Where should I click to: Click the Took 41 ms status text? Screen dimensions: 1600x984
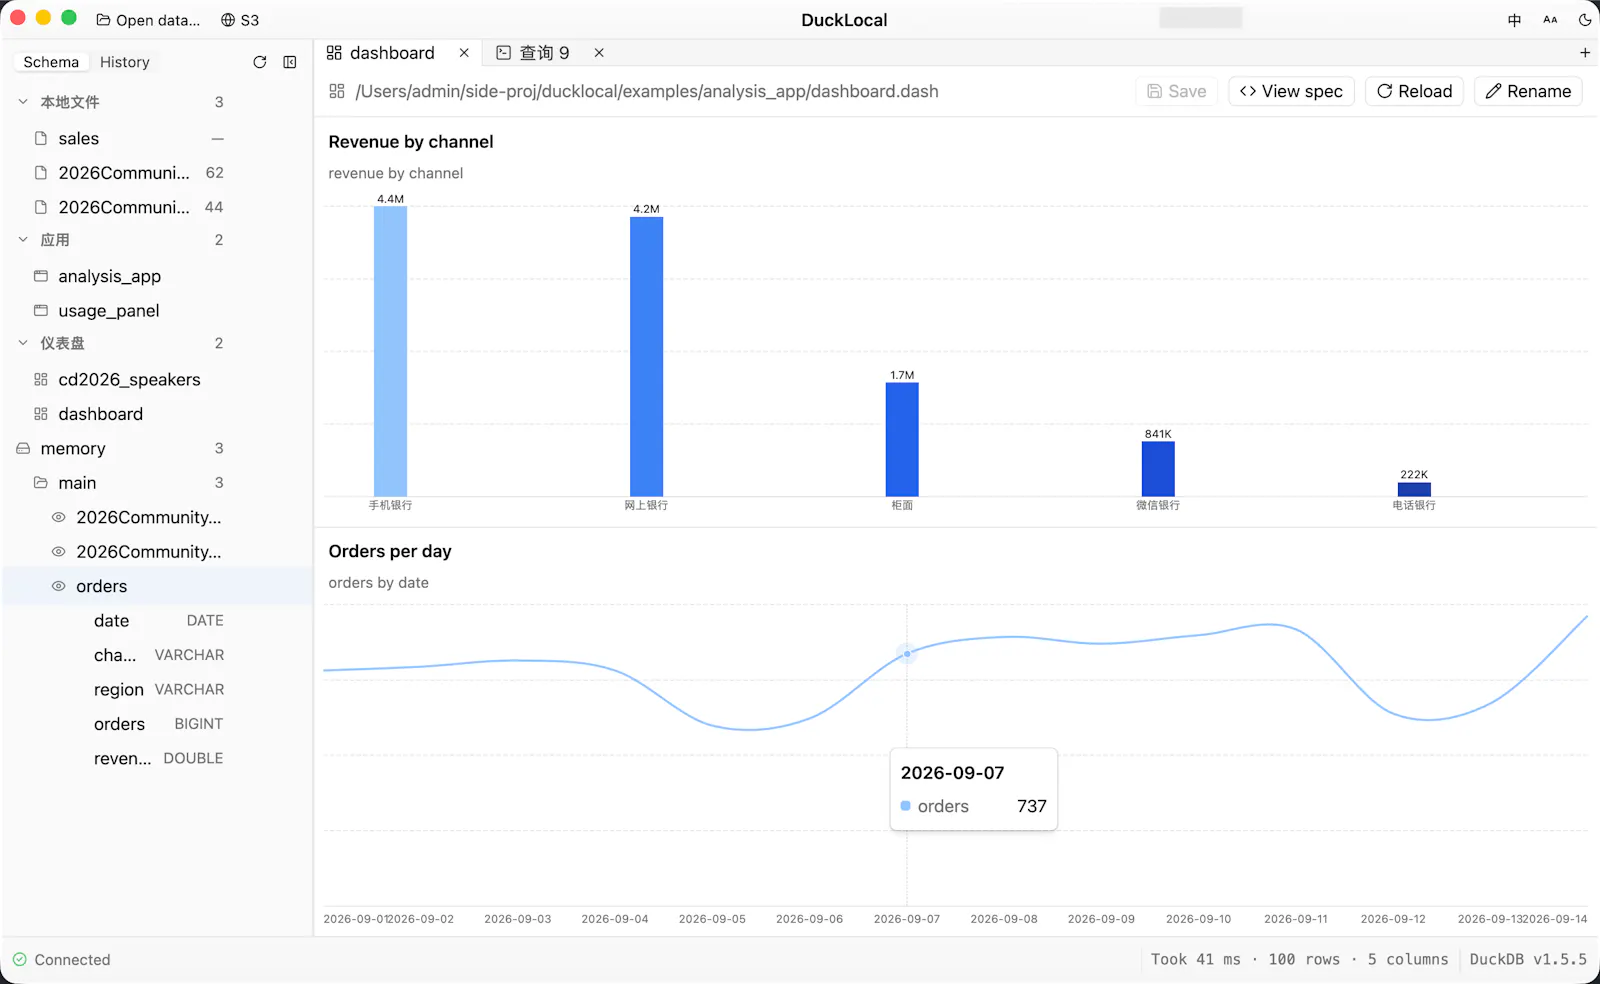click(1196, 959)
